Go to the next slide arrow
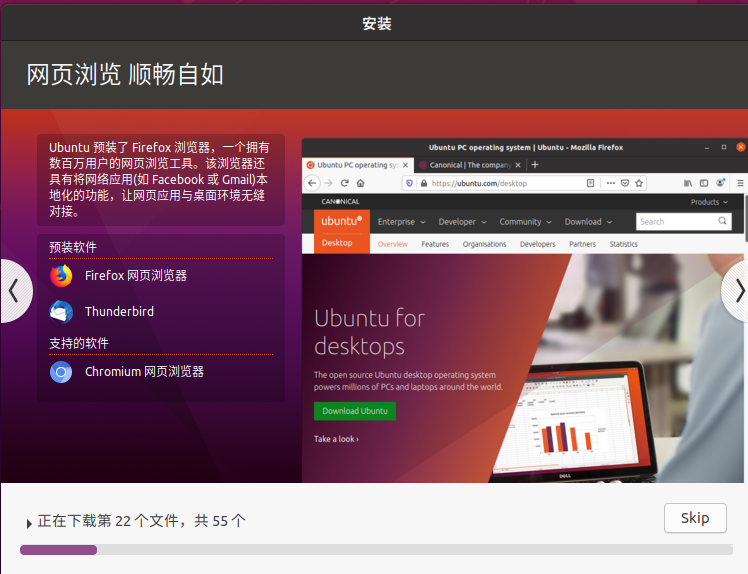The width and height of the screenshot is (748, 574). click(737, 291)
